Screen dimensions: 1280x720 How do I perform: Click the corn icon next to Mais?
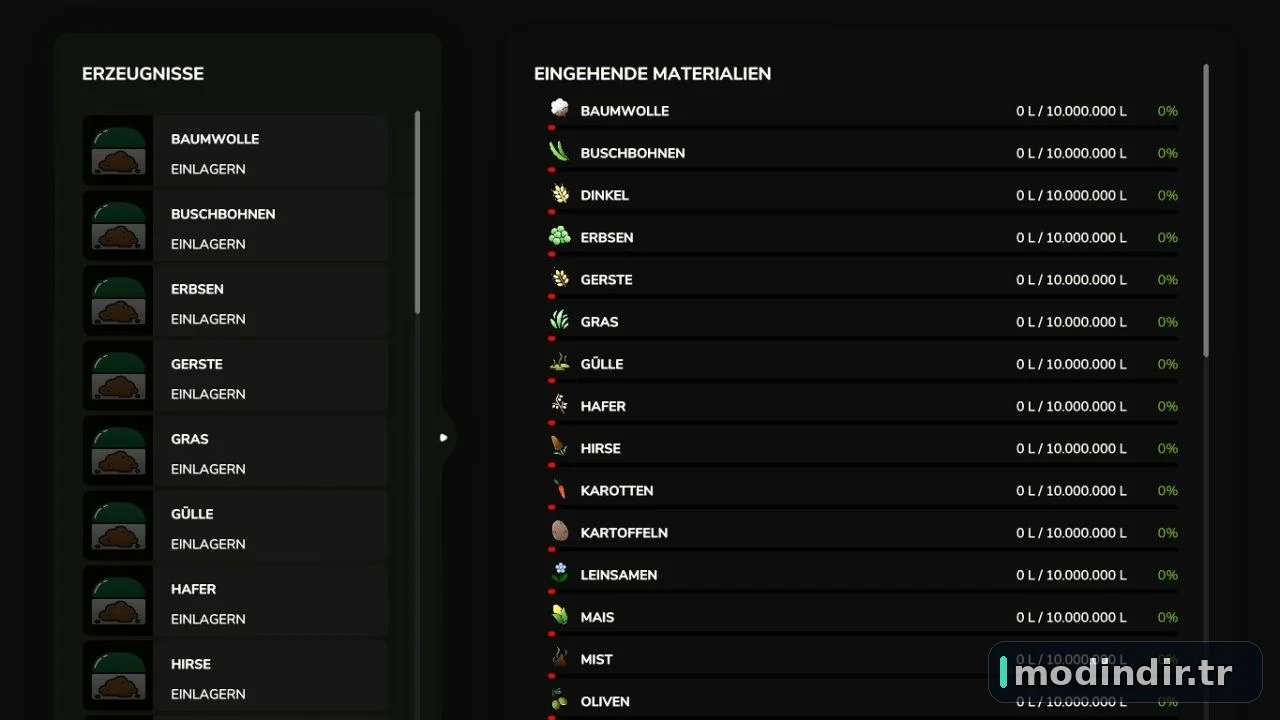559,615
